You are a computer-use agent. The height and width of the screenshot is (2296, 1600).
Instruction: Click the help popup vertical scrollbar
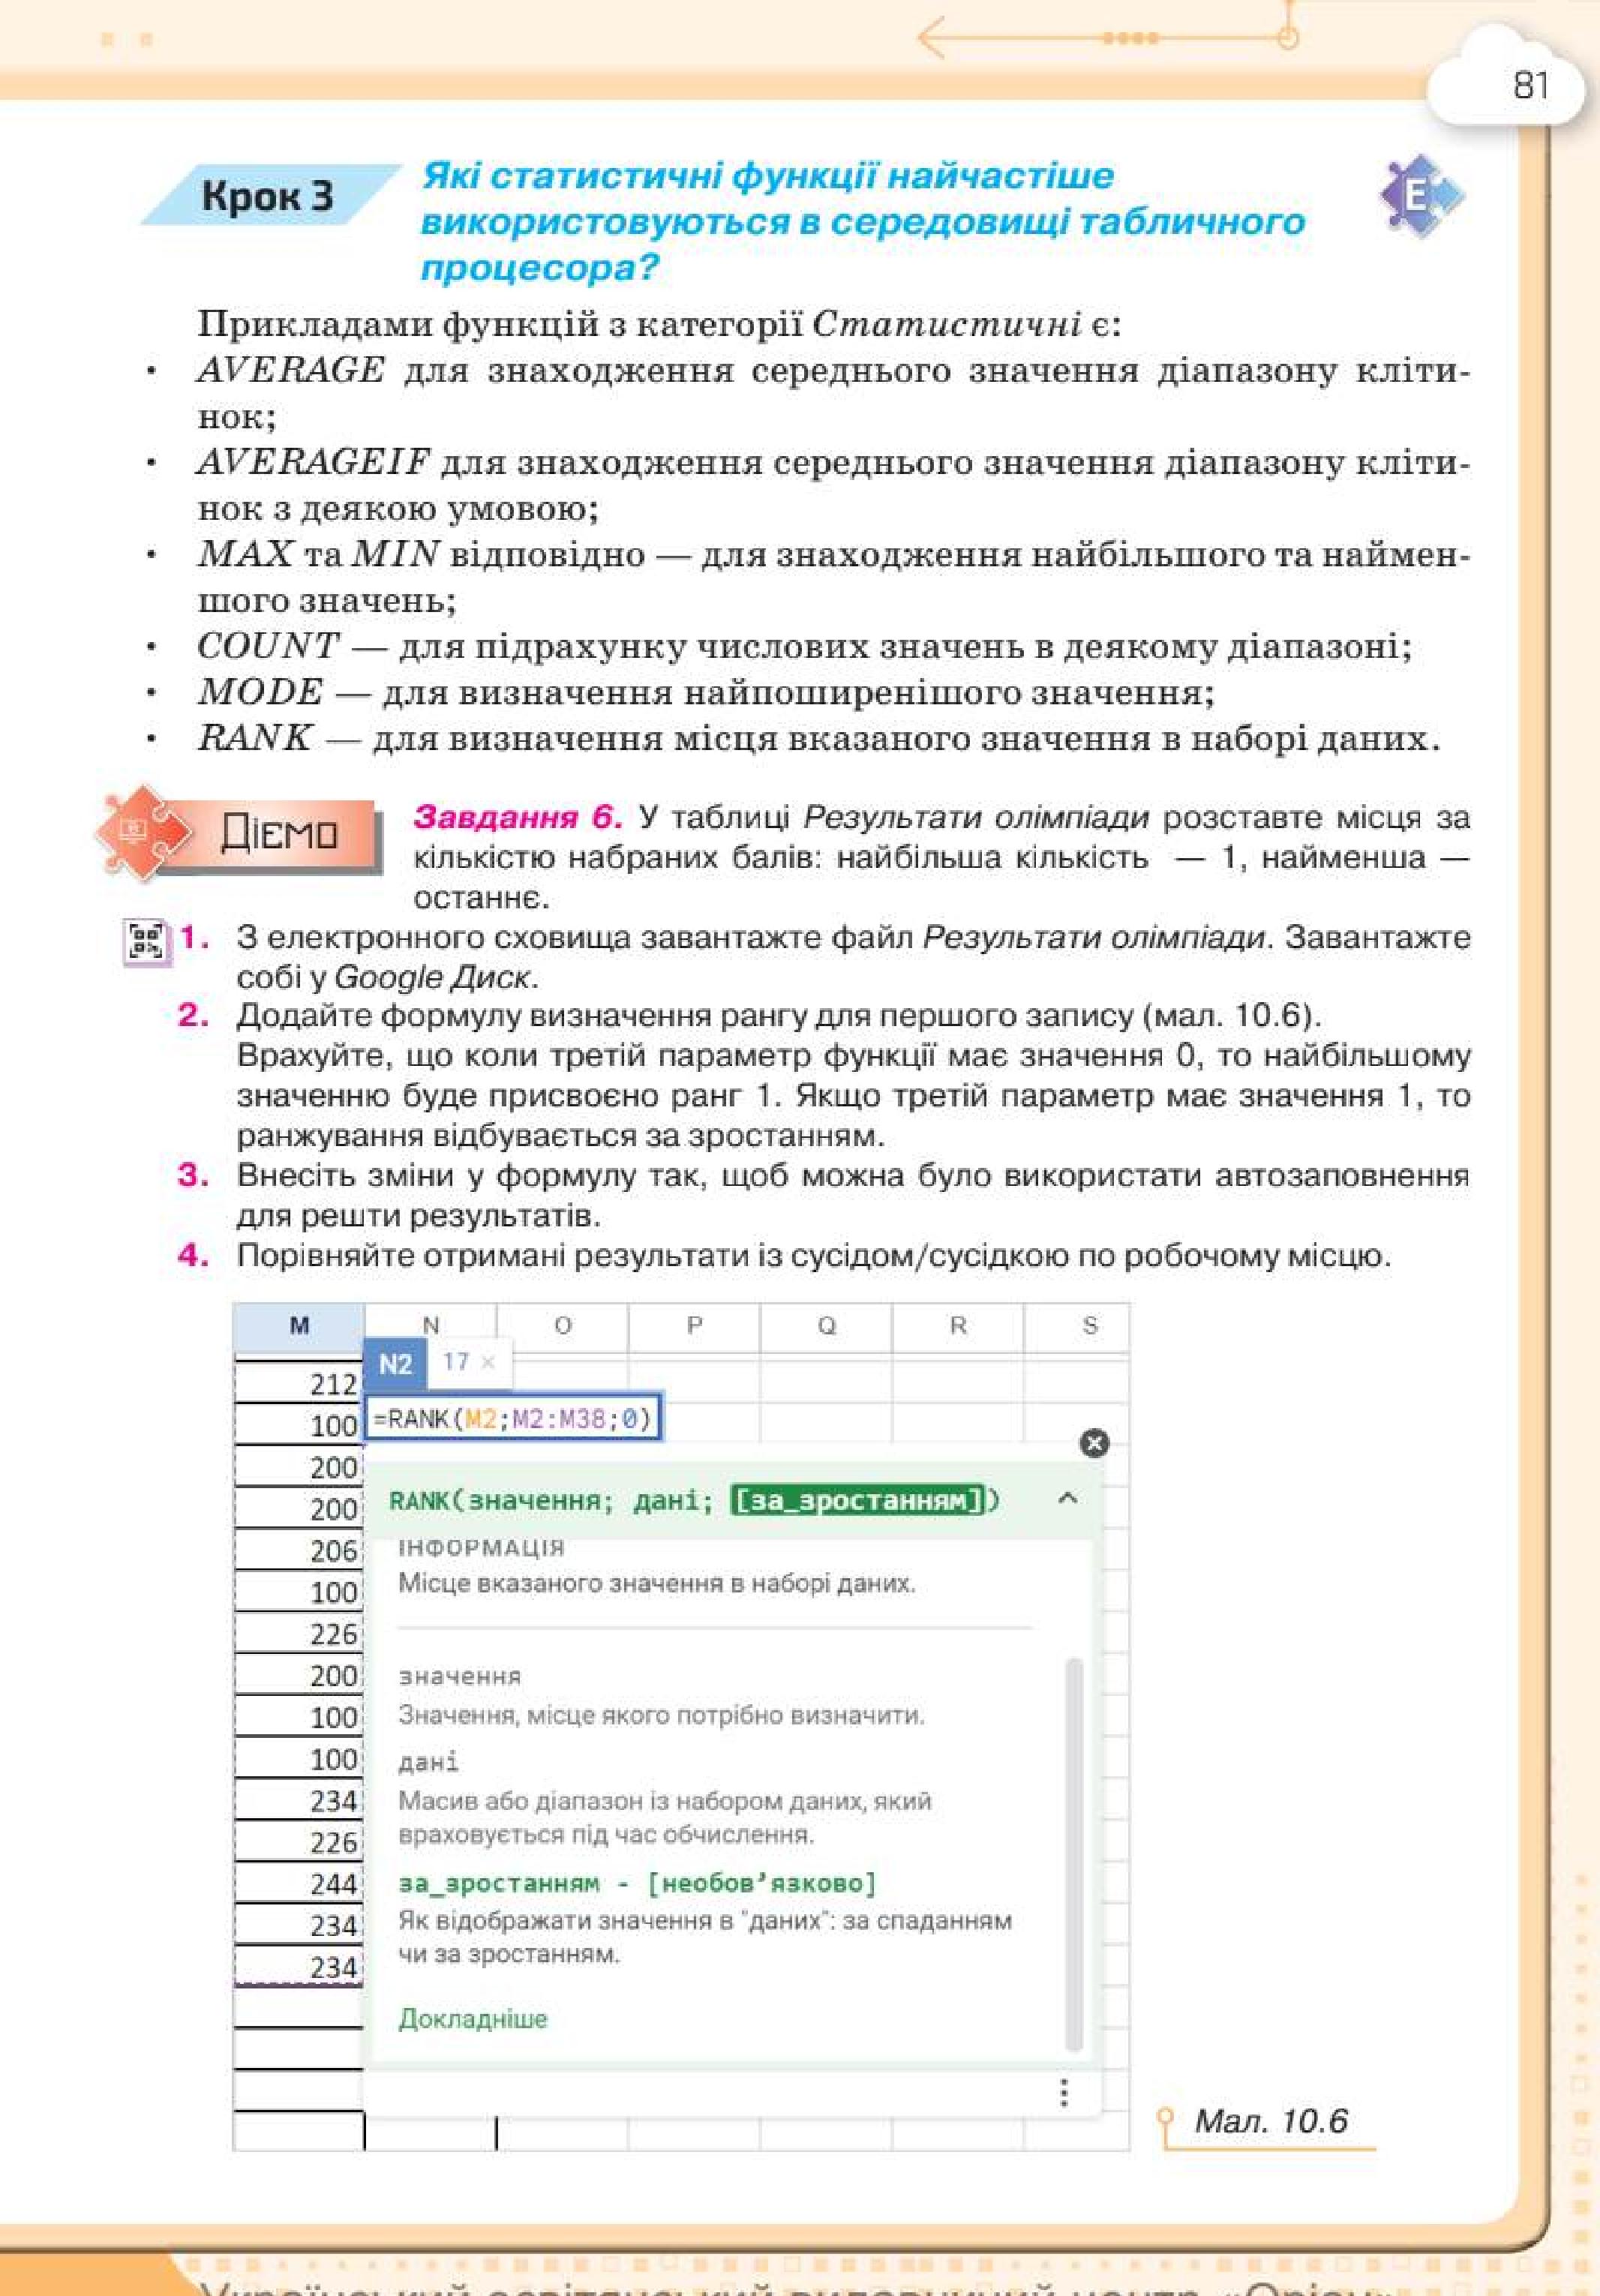click(1075, 1854)
